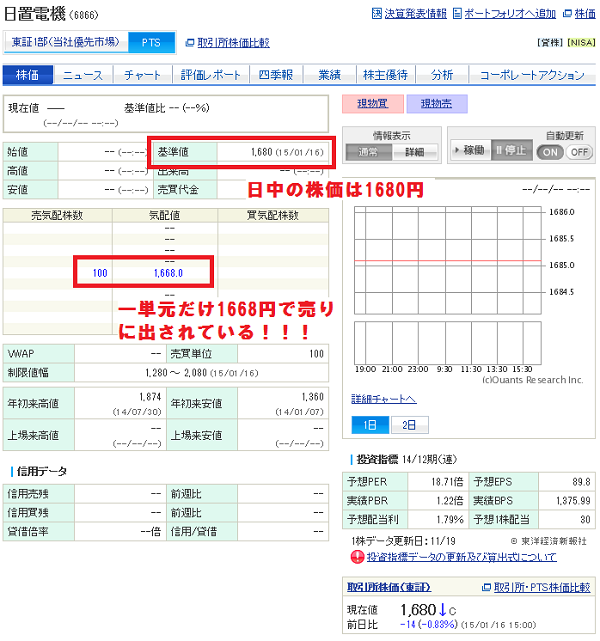Viewport: 600px width, 641px height.
Task: Open the コーポレートアクション tab
Action: (x=532, y=75)
